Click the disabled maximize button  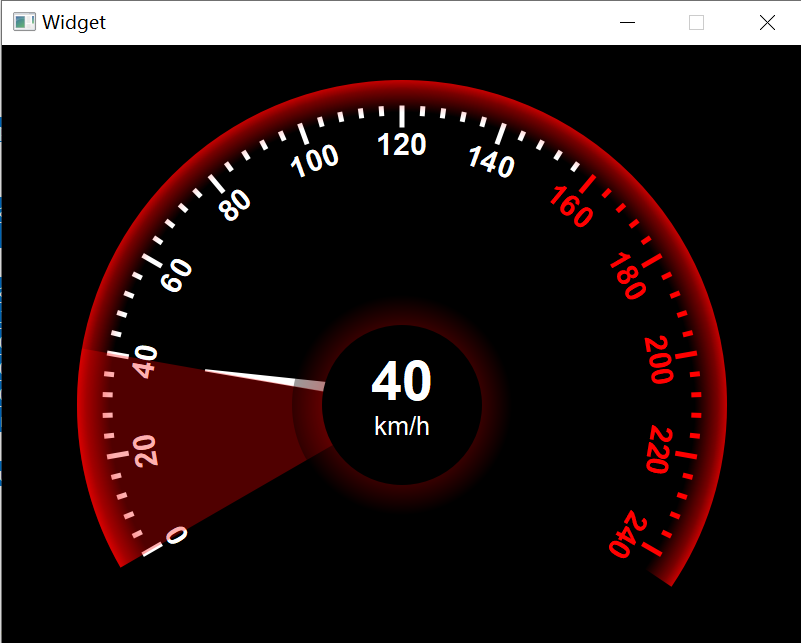pos(696,22)
